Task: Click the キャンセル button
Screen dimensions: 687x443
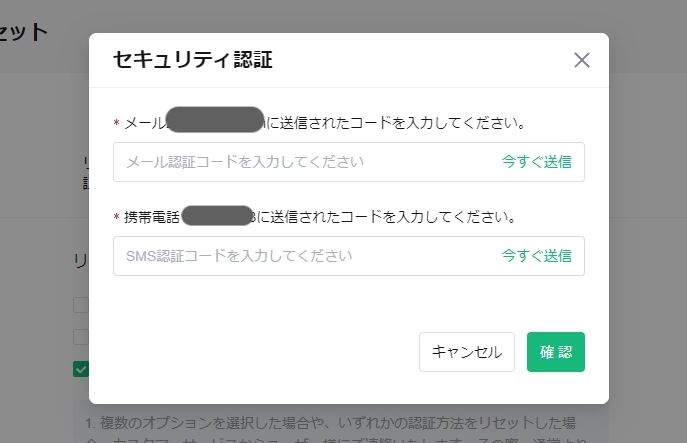Action: [x=467, y=352]
